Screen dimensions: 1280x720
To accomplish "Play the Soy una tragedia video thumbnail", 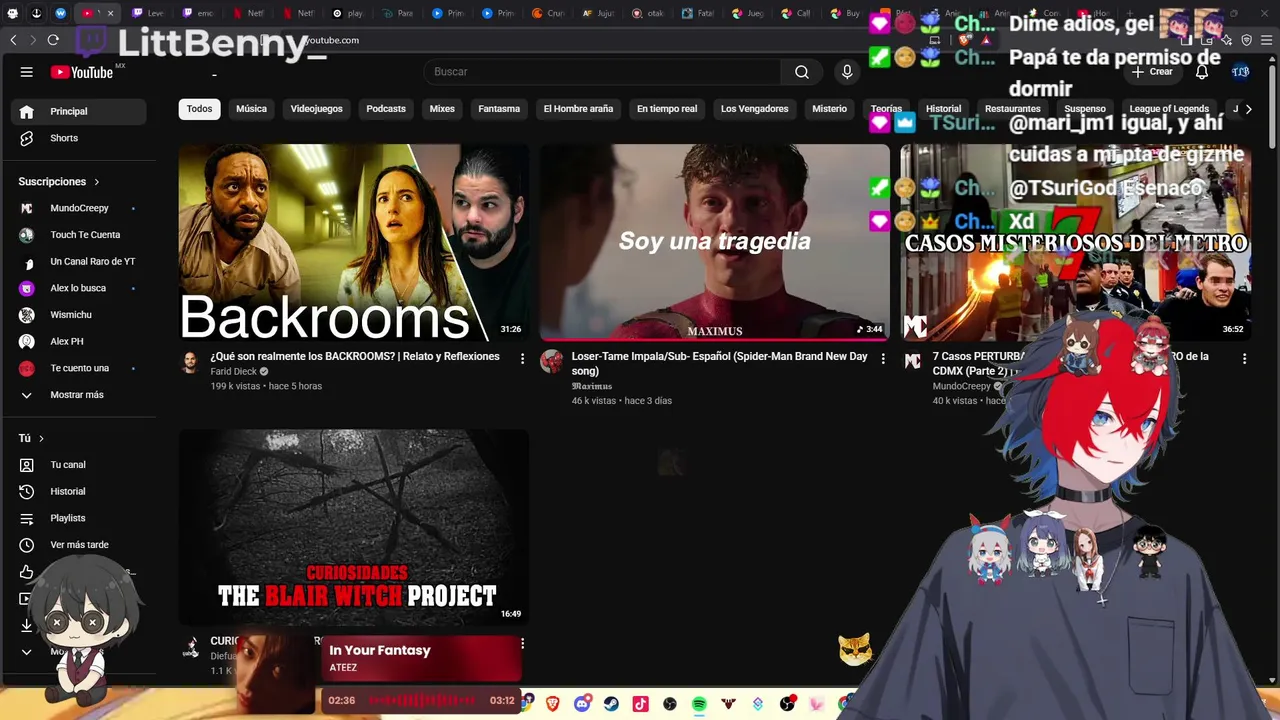I will pyautogui.click(x=715, y=242).
